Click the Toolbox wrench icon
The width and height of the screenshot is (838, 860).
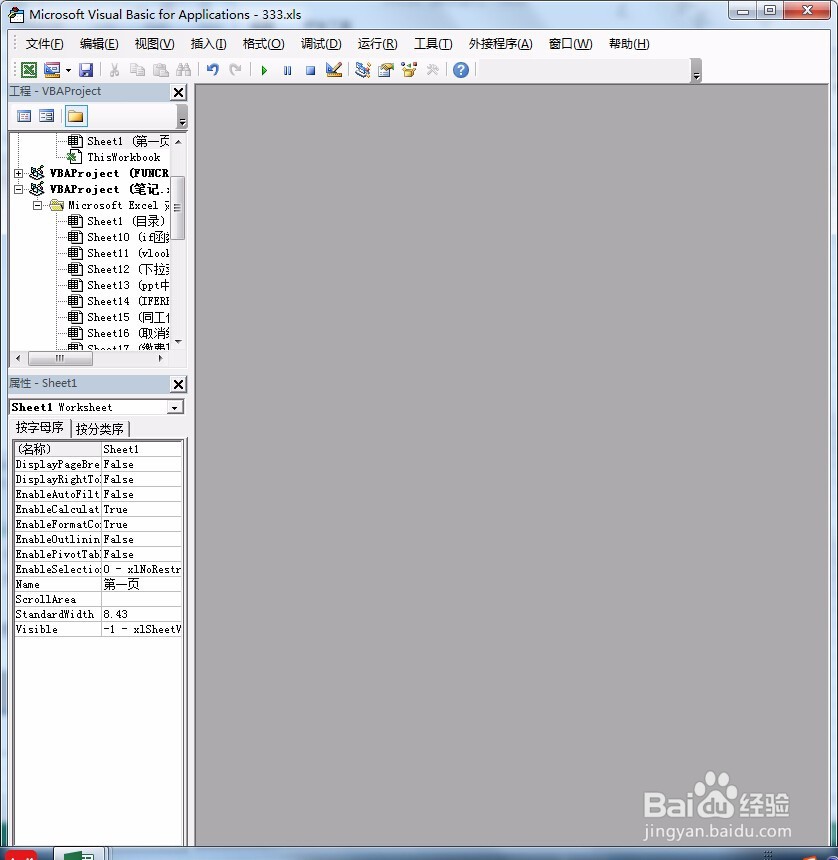(x=432, y=70)
